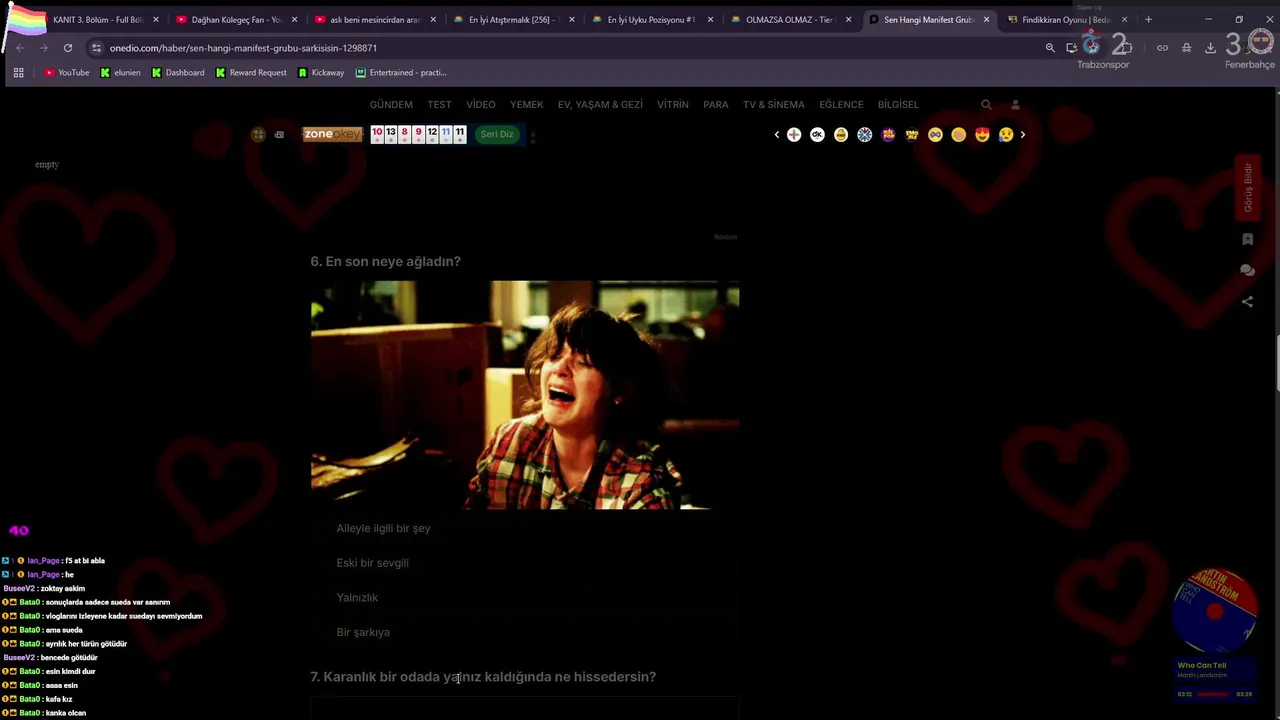Viewport: 1280px width, 720px height.
Task: Open YEMEK menu section
Action: point(526,104)
